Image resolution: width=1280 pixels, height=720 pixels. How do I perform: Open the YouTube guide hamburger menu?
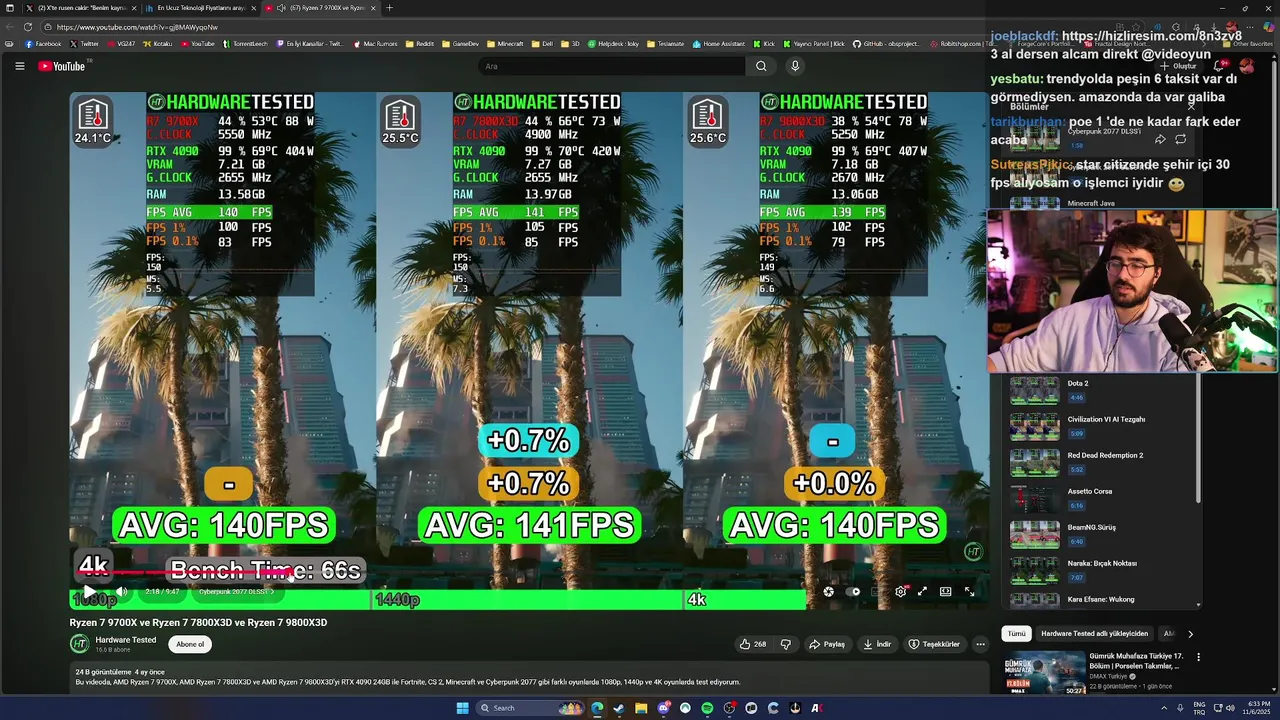click(19, 66)
